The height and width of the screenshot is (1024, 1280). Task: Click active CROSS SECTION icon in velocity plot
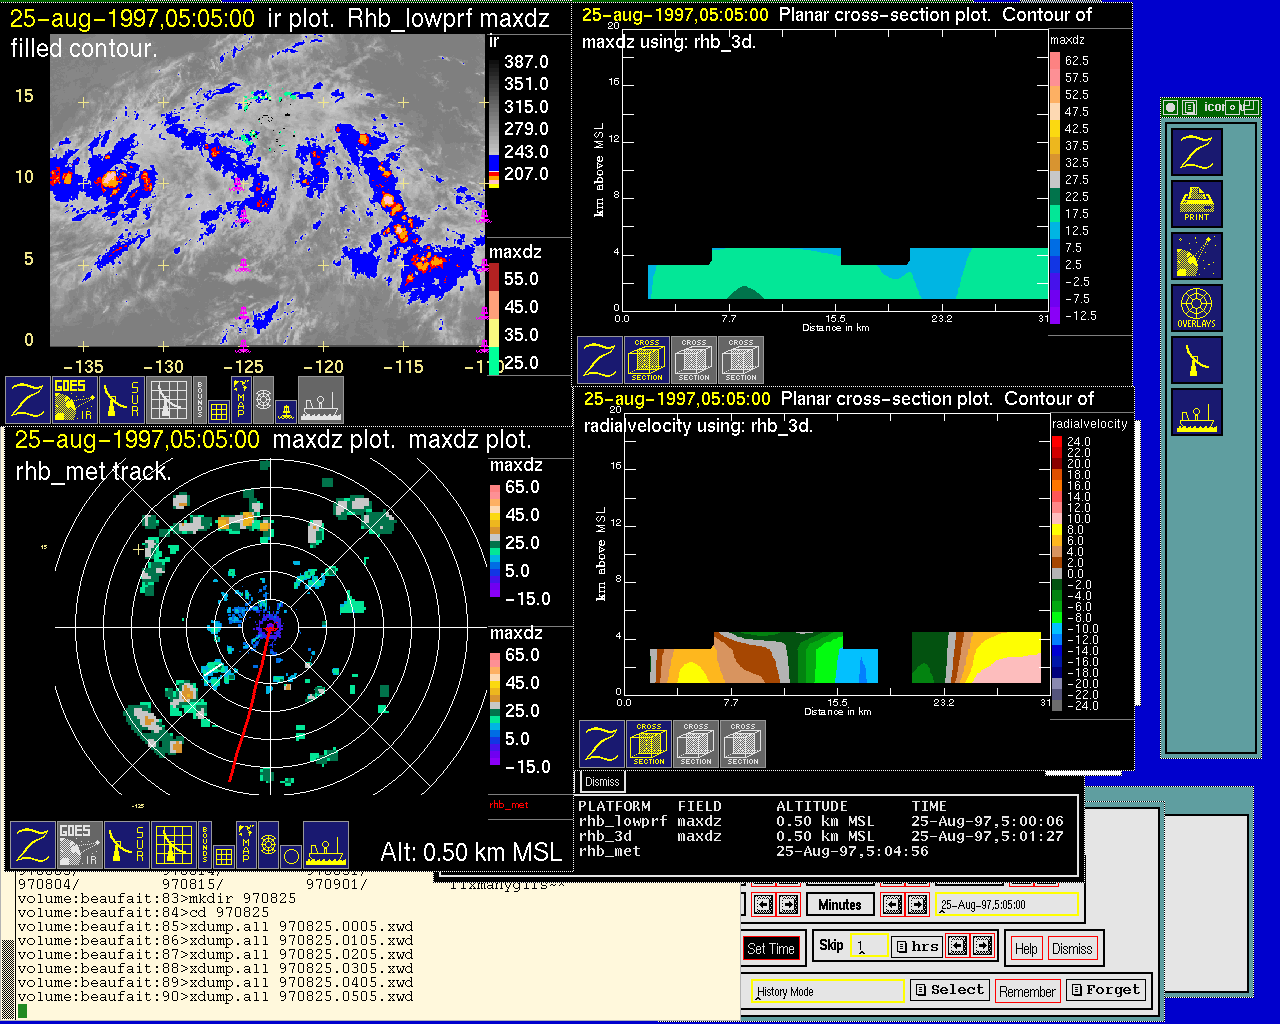pos(649,744)
